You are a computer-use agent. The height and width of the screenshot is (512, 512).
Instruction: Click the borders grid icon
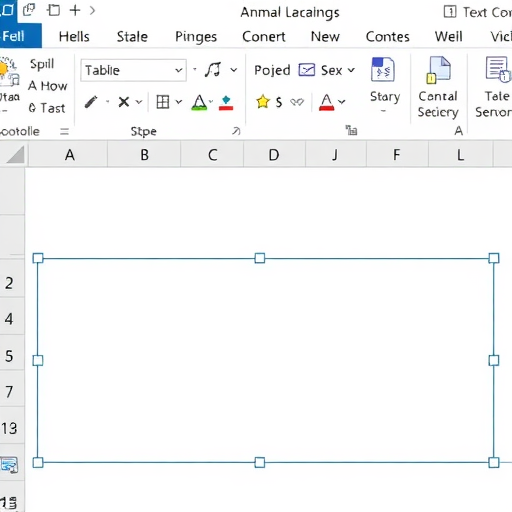tap(163, 102)
